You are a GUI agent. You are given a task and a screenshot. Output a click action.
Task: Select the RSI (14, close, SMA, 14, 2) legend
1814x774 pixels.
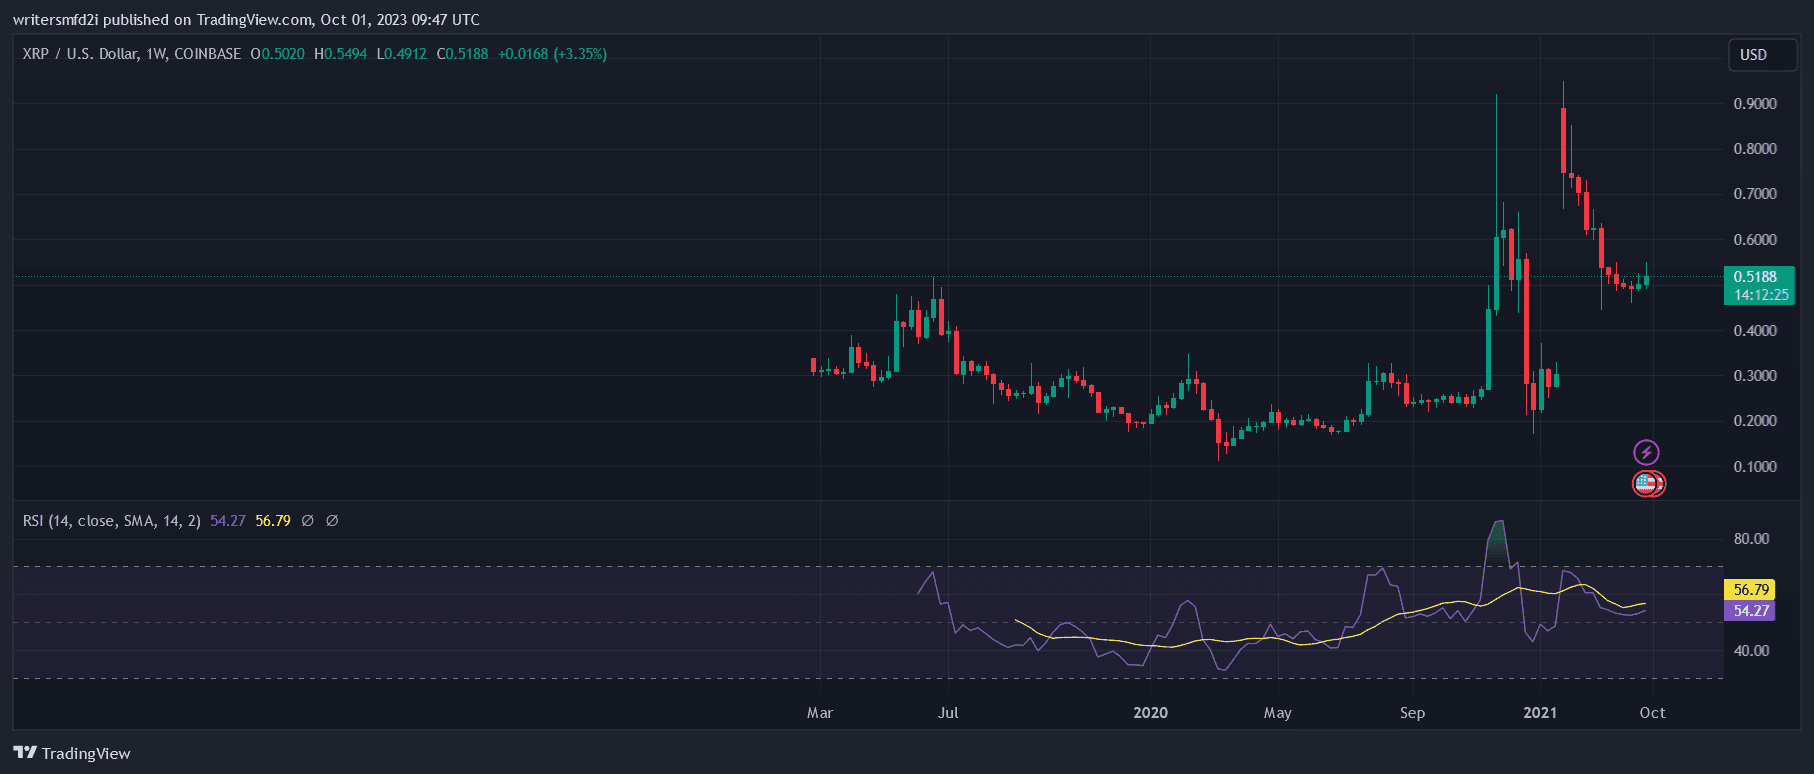(111, 521)
